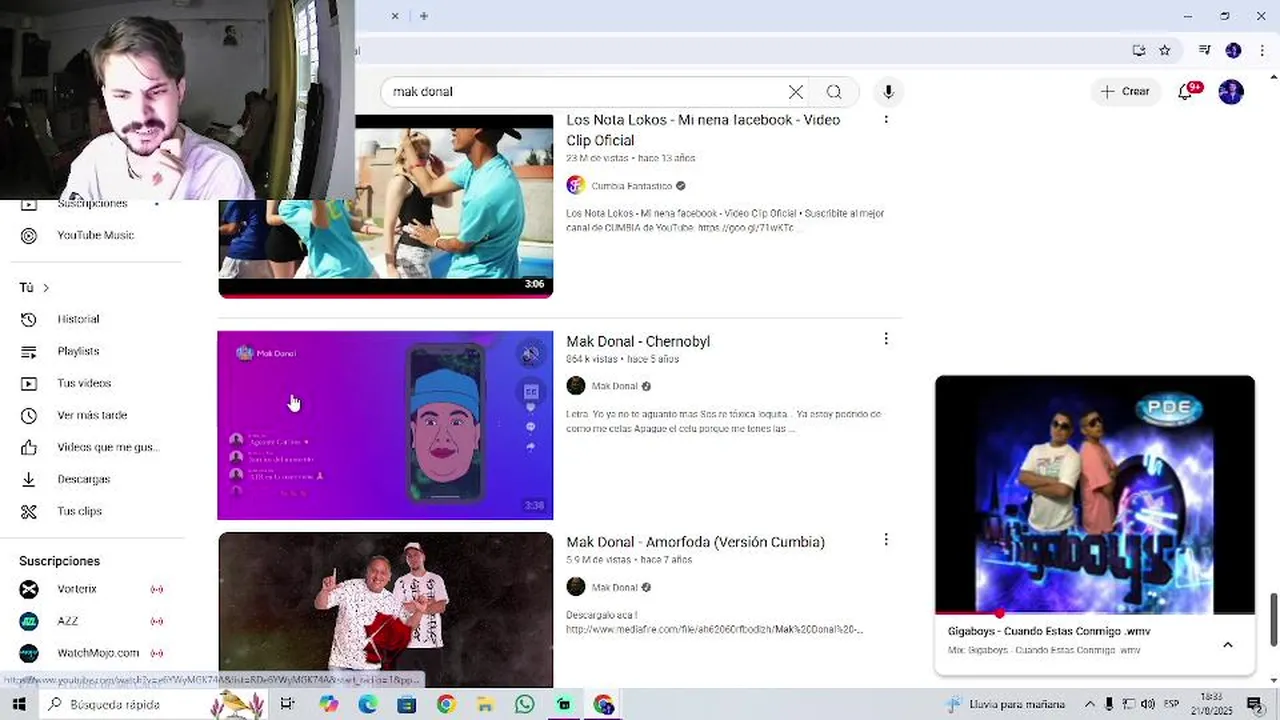
Task: Open Los Nota Lokos - Mi nena facebook title
Action: pyautogui.click(x=703, y=130)
